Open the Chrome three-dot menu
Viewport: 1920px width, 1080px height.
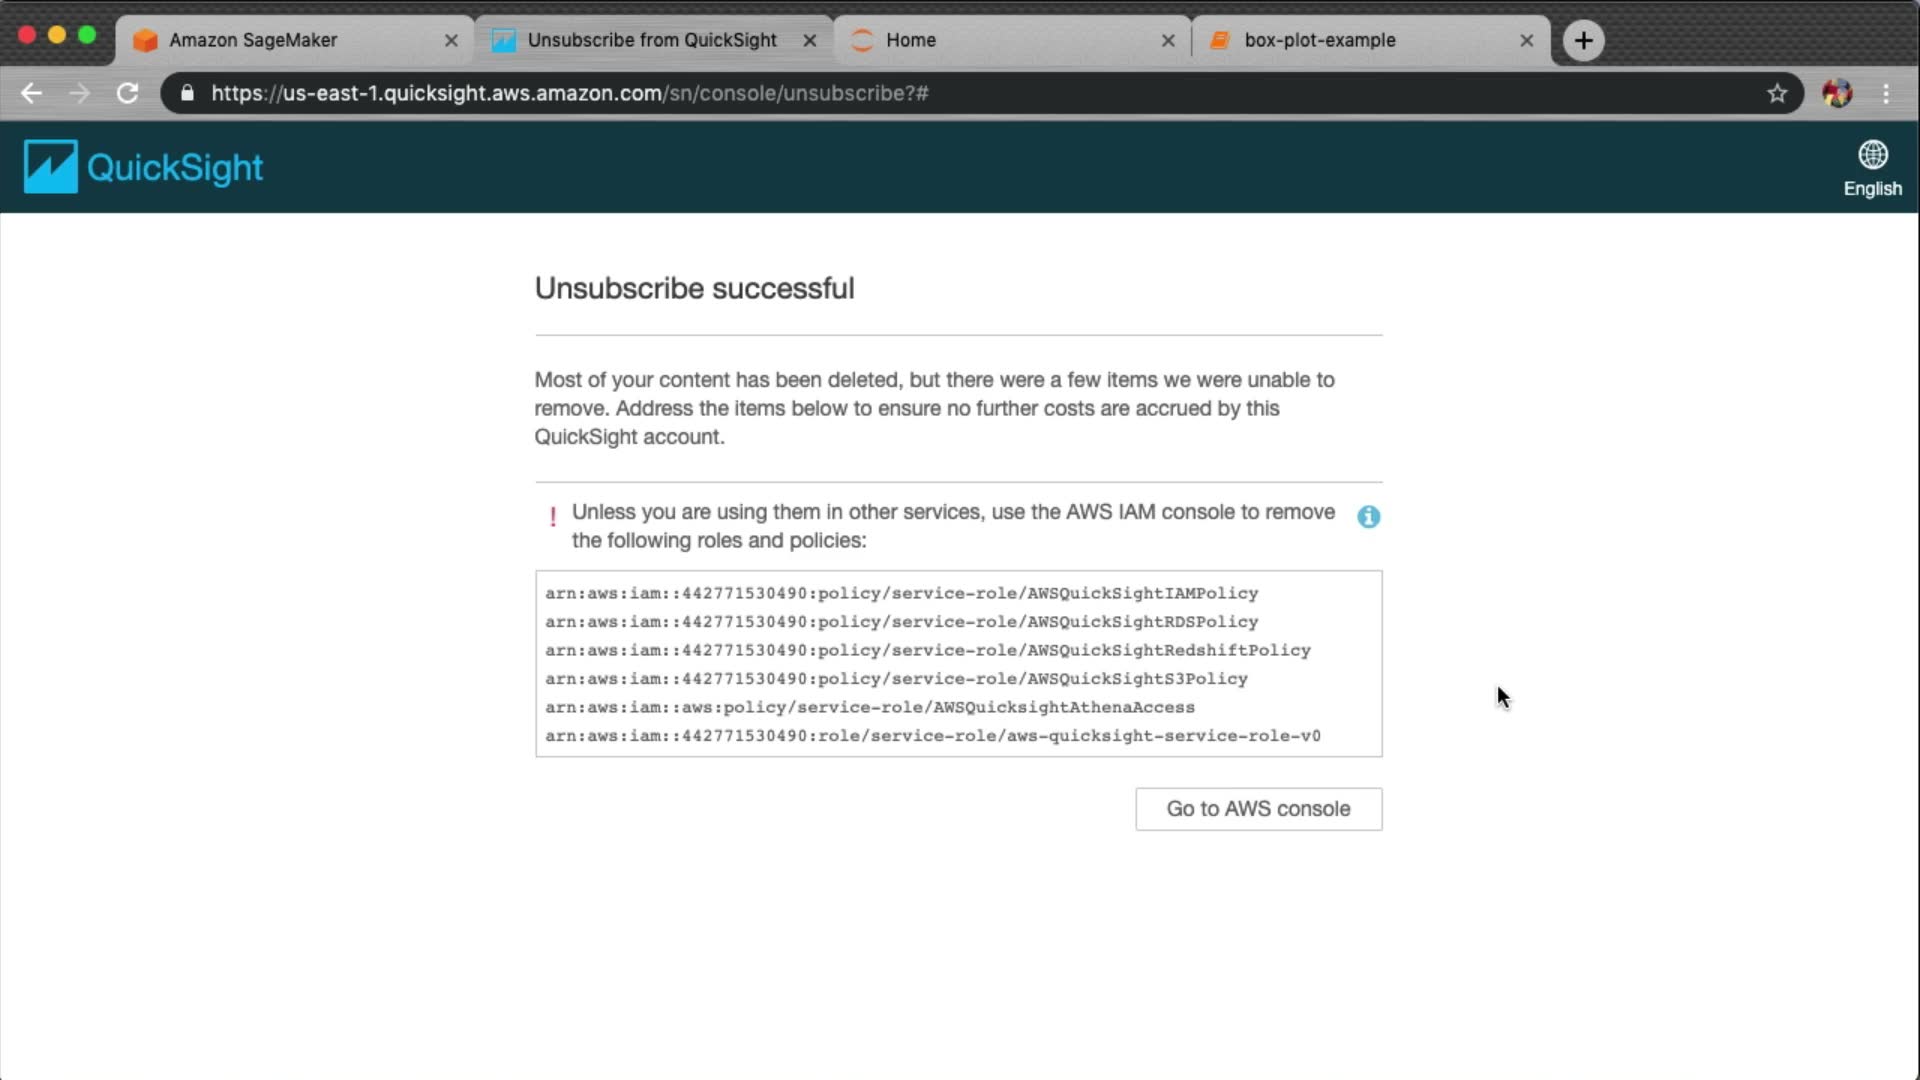[1886, 93]
